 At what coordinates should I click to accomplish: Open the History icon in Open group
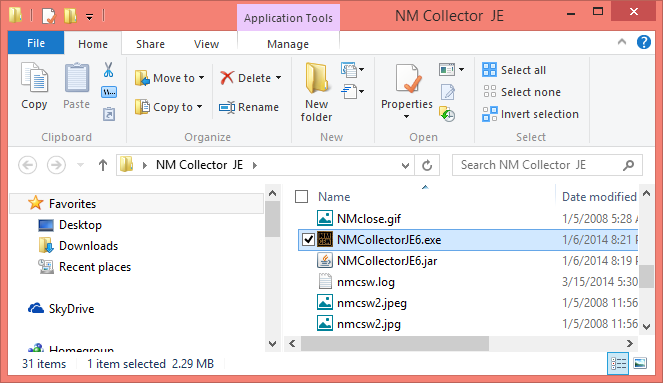(x=447, y=114)
